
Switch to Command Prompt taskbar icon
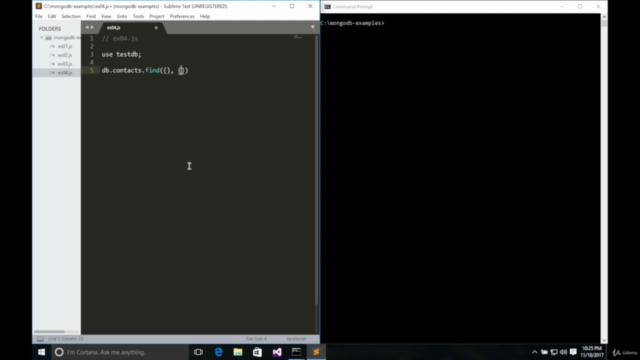296,352
